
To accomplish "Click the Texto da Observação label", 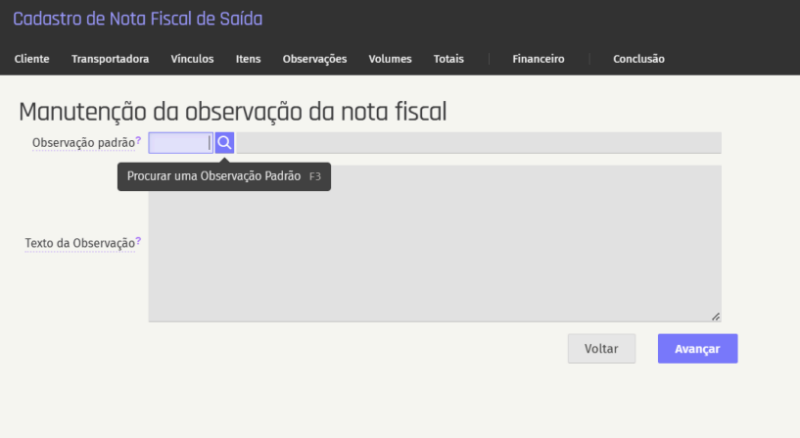I will click(x=79, y=243).
